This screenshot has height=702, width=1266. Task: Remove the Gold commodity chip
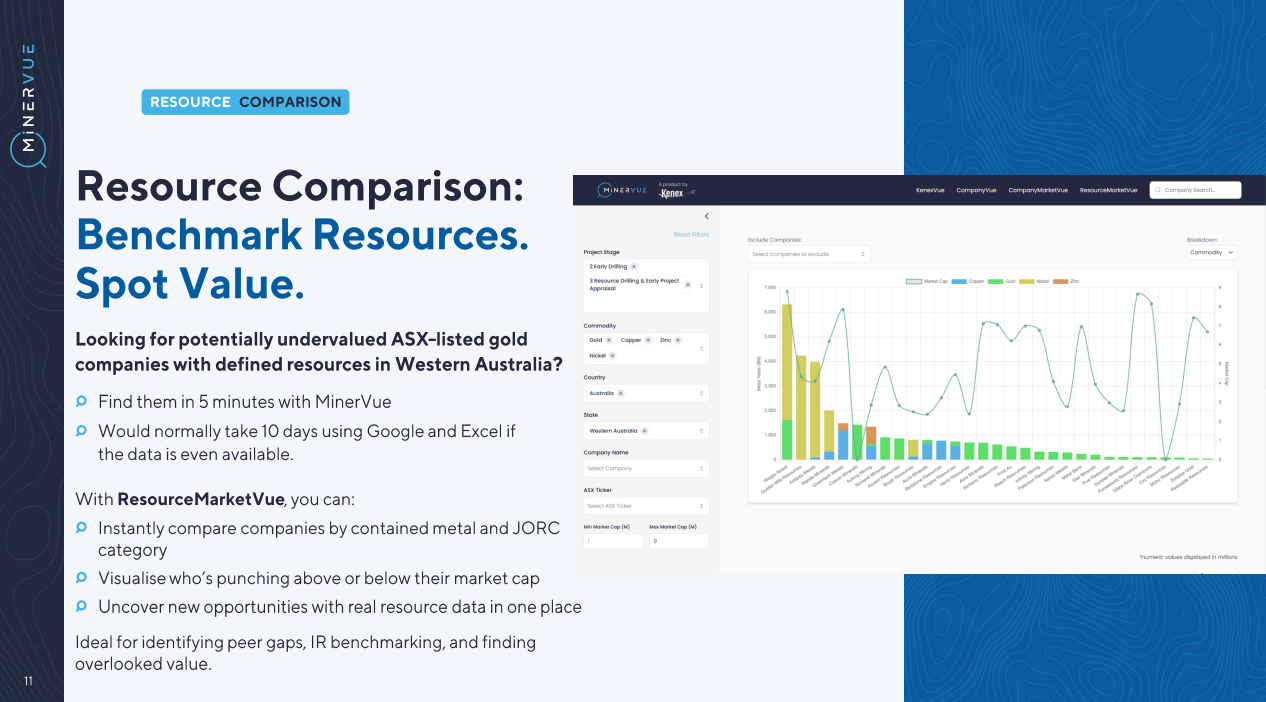(x=609, y=341)
